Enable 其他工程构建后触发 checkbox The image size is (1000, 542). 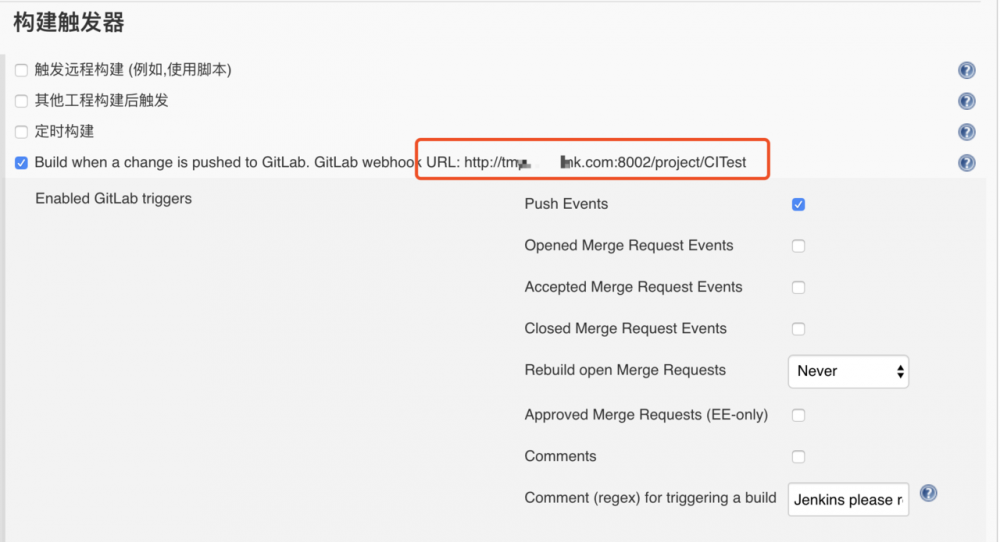click(21, 101)
